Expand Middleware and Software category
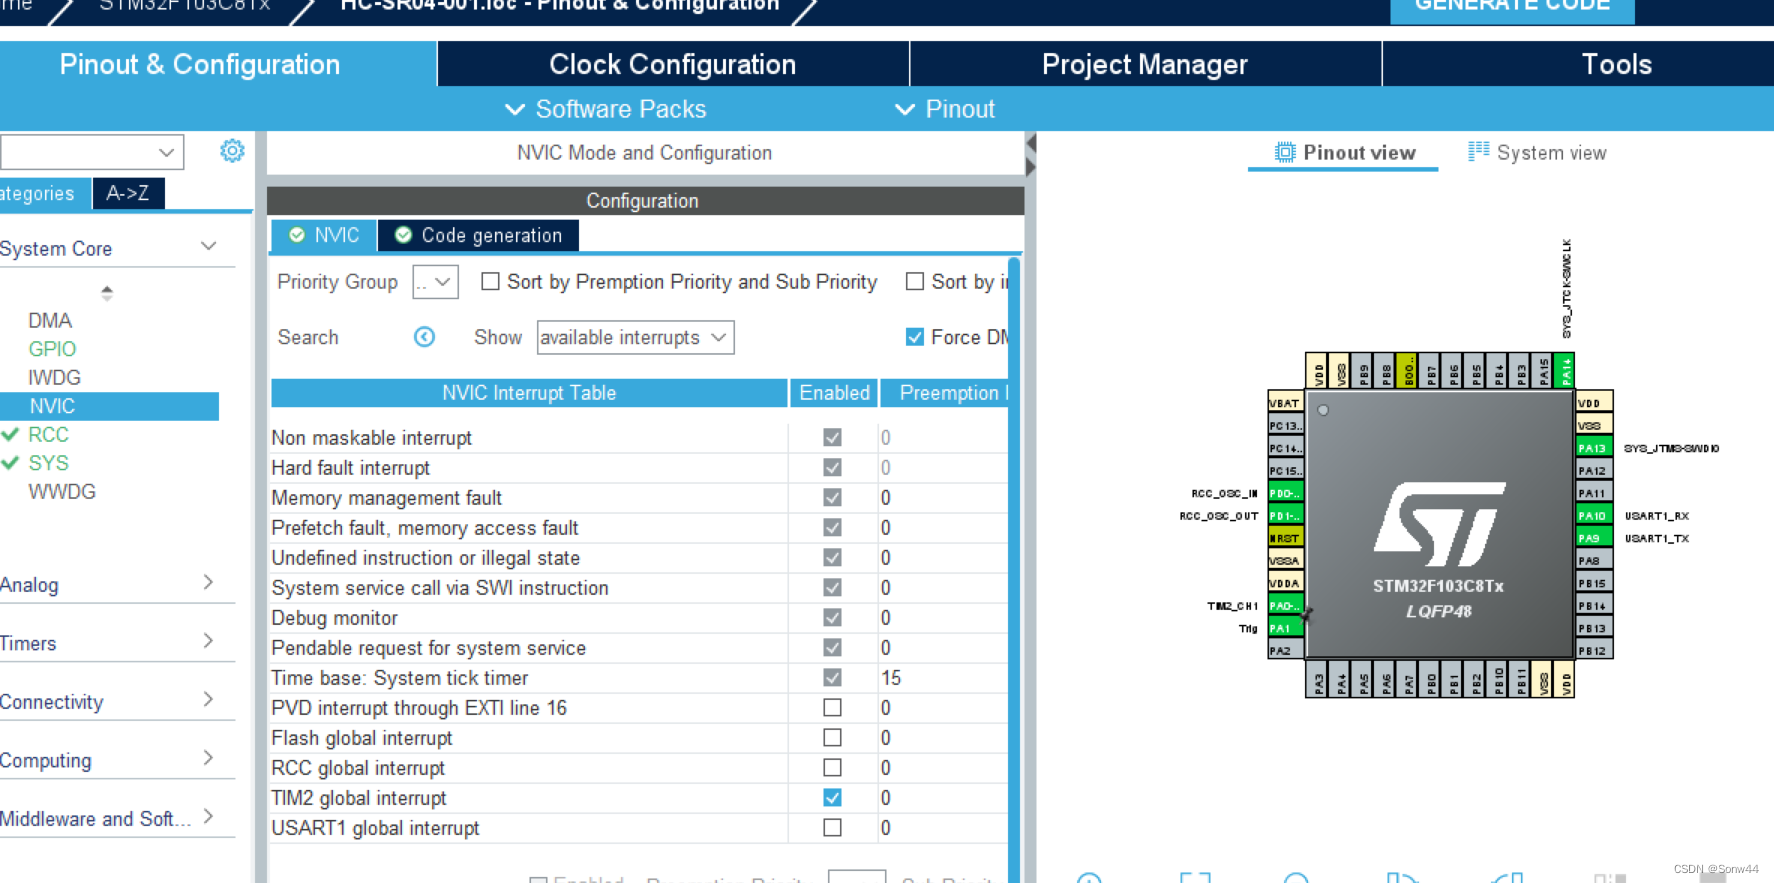The width and height of the screenshot is (1774, 883). tap(208, 816)
